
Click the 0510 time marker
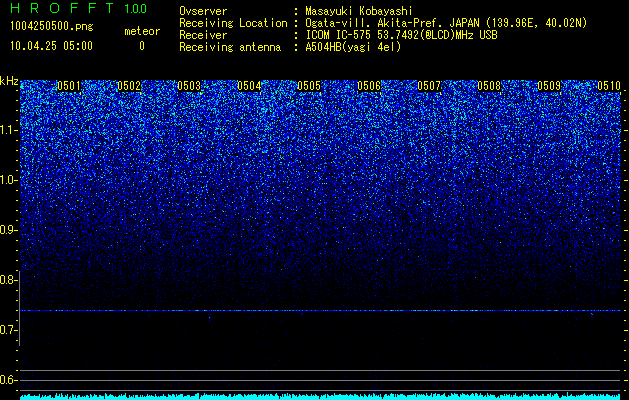tap(609, 86)
